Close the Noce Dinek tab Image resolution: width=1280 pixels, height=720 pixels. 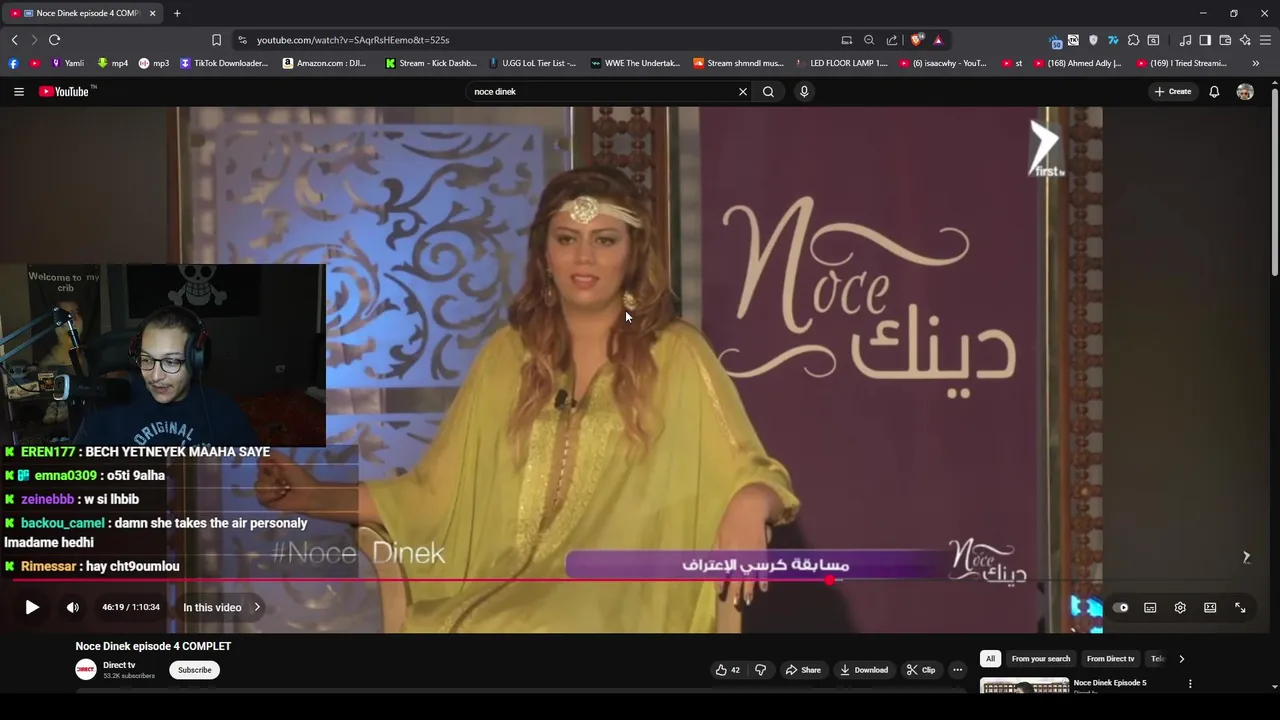click(152, 13)
